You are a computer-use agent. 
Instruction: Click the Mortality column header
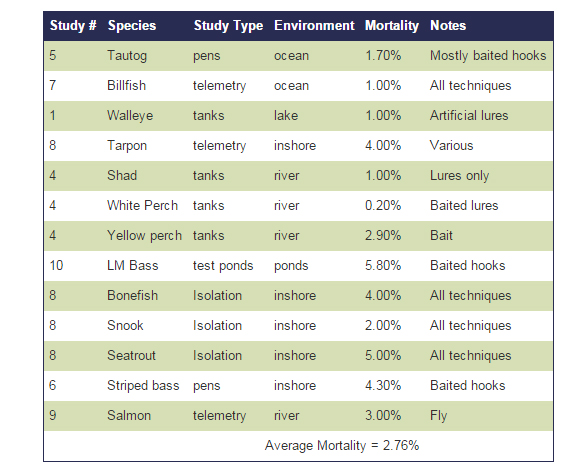click(x=392, y=25)
